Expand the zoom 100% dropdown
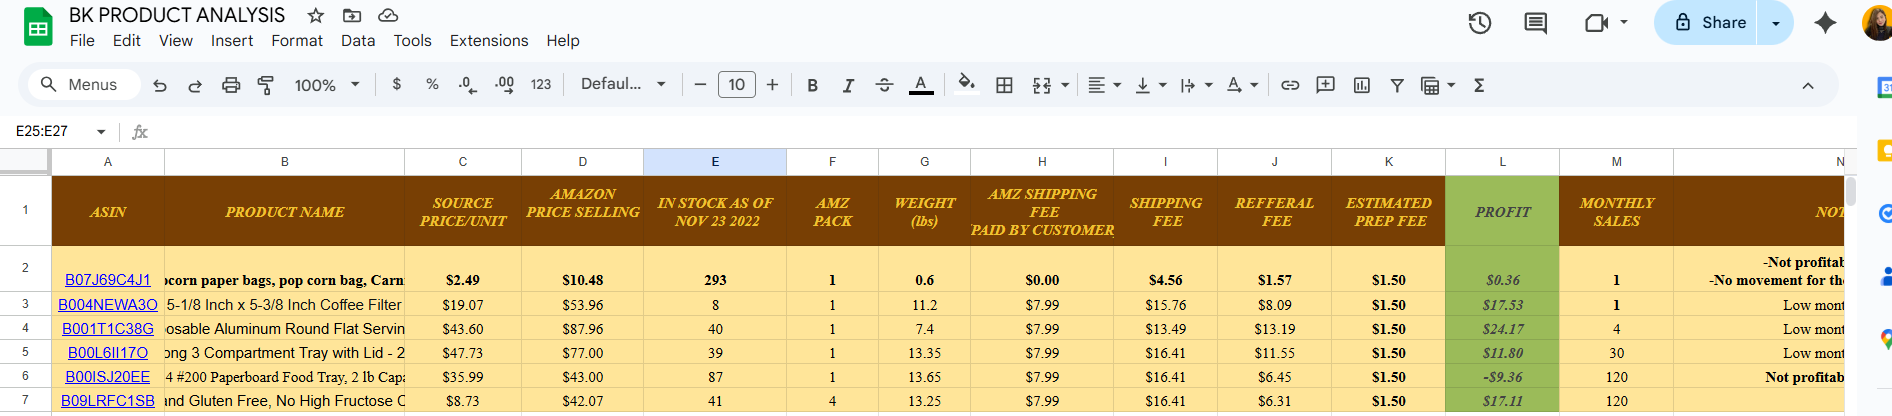The image size is (1892, 416). [326, 86]
